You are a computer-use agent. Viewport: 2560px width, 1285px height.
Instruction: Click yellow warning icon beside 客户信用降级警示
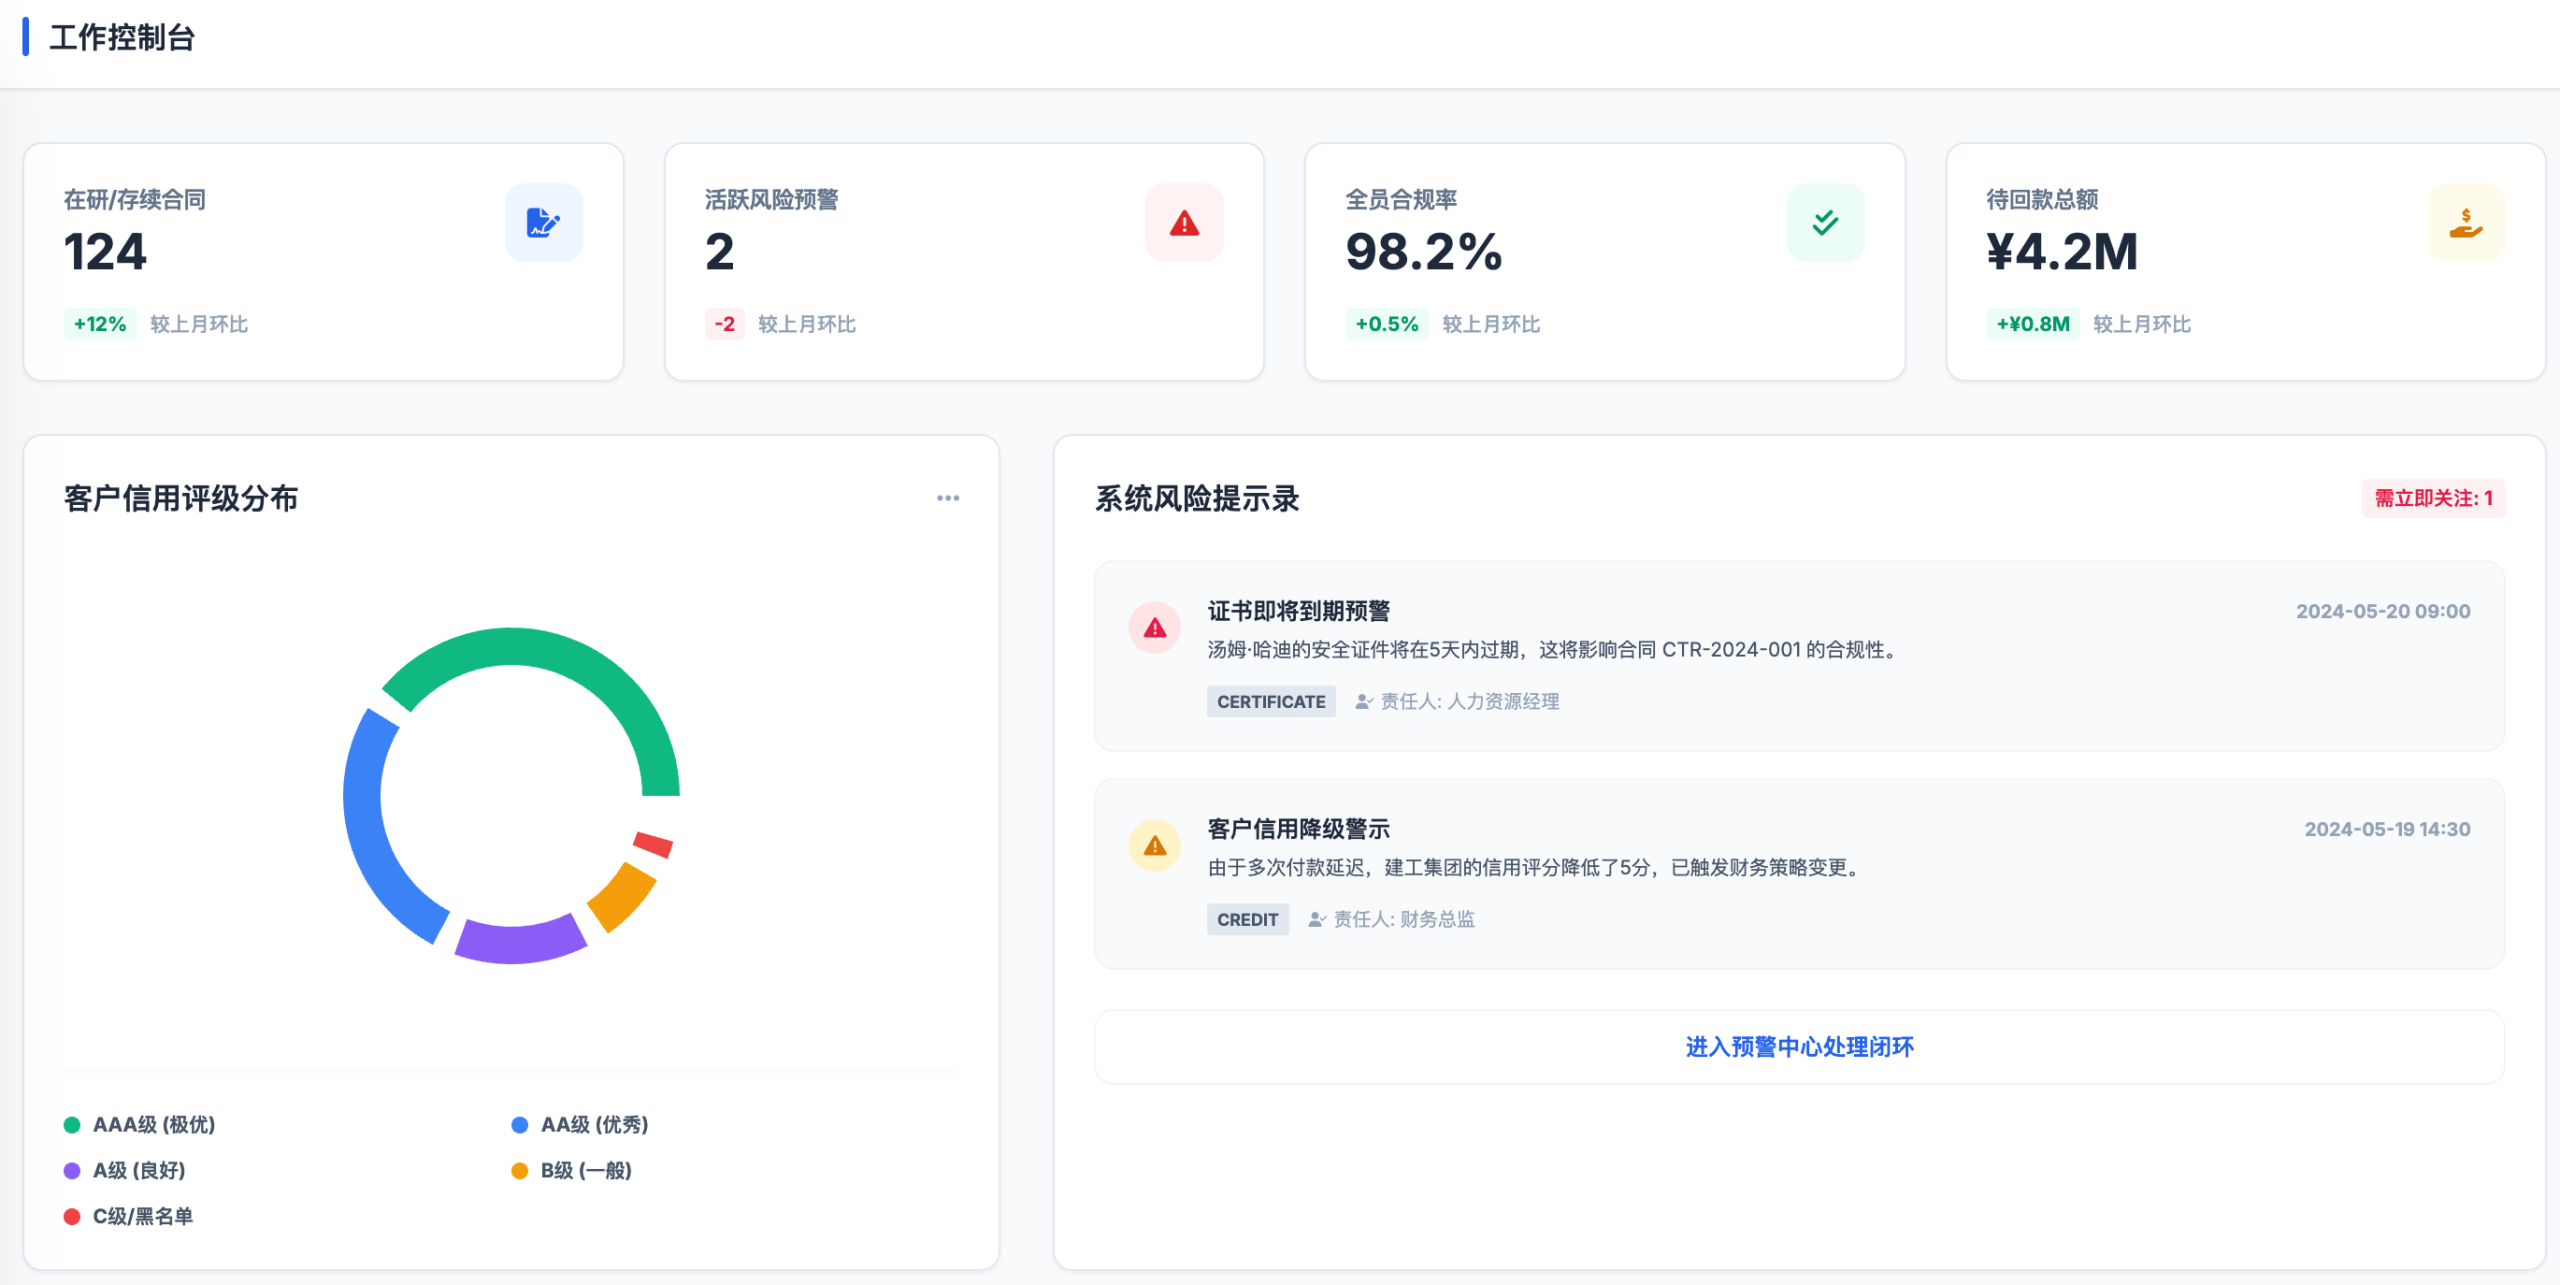coord(1155,846)
